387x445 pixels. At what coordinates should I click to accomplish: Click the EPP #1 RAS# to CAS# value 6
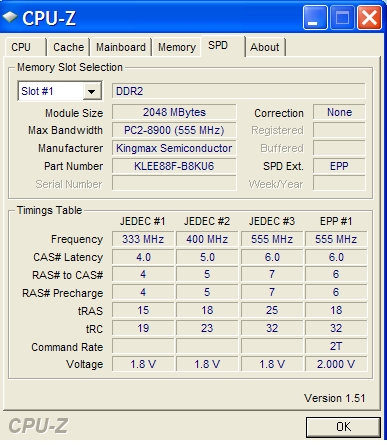(336, 274)
